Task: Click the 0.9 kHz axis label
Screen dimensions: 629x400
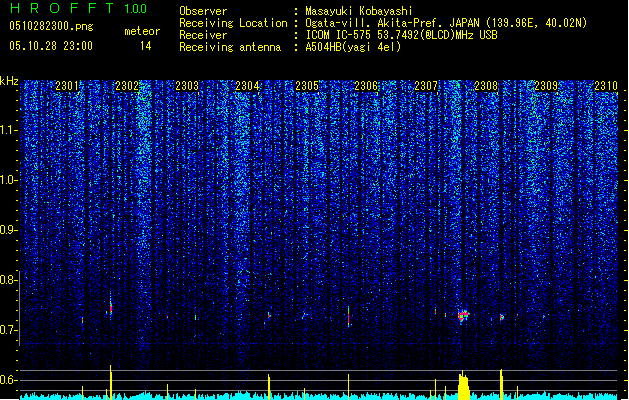Action: coord(9,230)
